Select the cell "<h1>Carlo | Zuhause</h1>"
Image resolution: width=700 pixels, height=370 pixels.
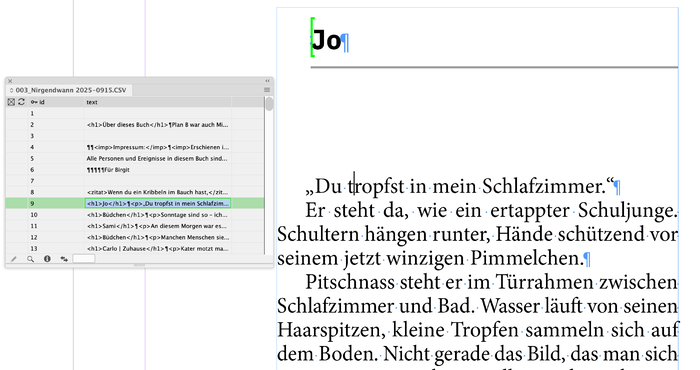(158, 249)
